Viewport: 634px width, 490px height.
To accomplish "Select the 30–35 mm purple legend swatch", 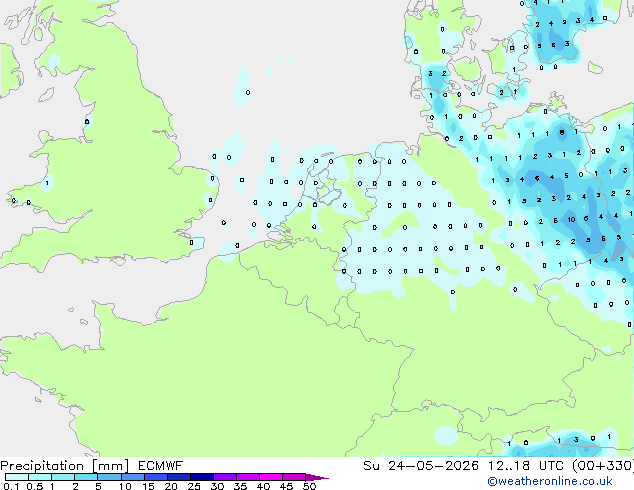I will [x=224, y=477].
